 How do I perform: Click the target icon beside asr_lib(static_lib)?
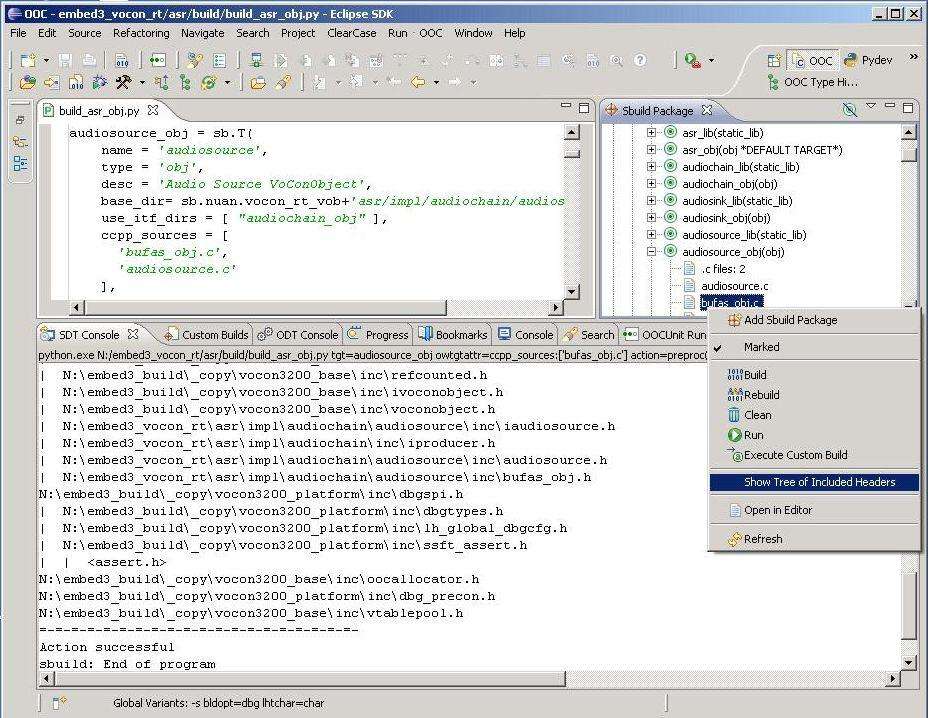pos(671,133)
